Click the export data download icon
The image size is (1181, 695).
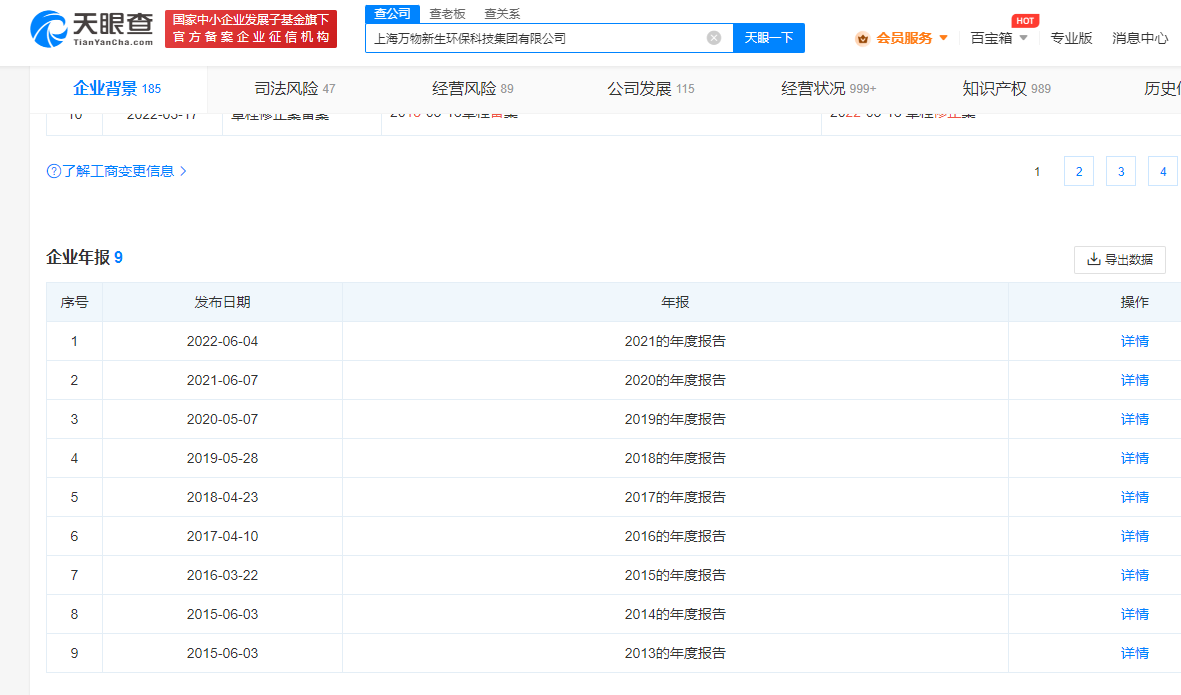pyautogui.click(x=1093, y=260)
